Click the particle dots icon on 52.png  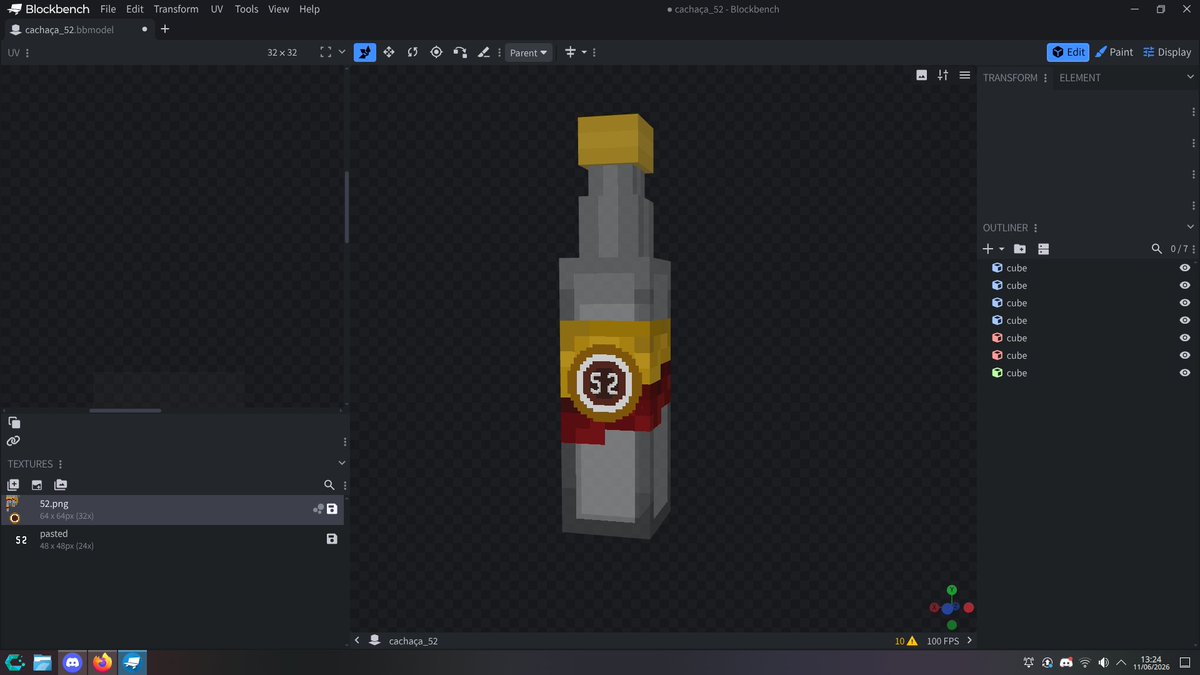click(318, 509)
